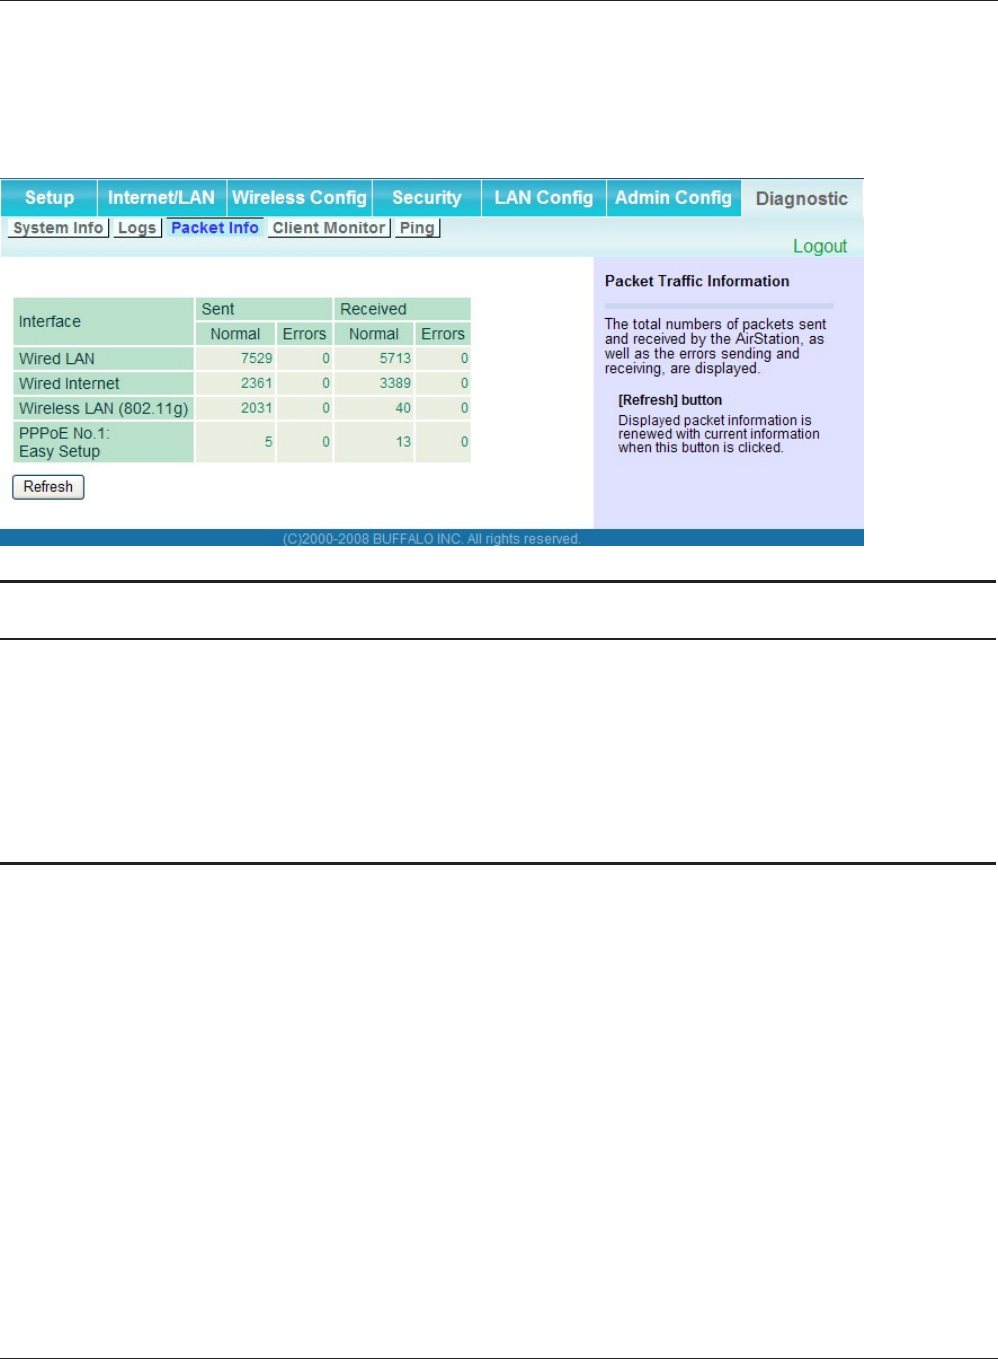Select Wireless LAN (802.11g) row label

103,408
